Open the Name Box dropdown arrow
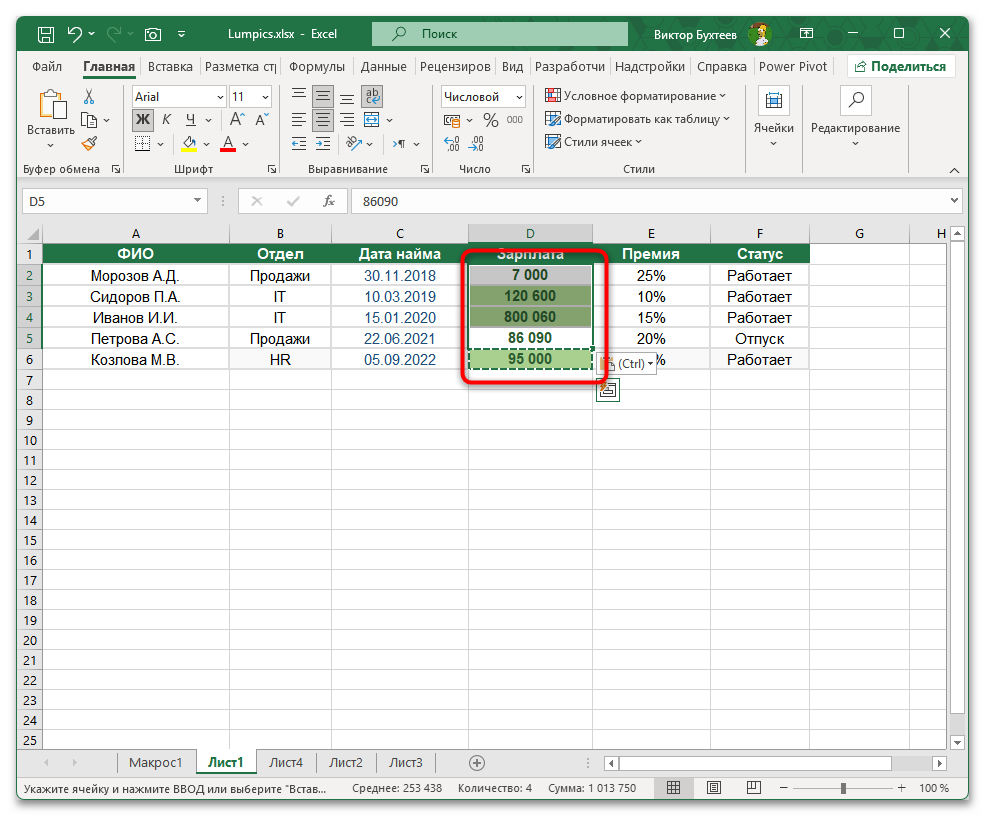The image size is (985, 816). click(x=197, y=201)
